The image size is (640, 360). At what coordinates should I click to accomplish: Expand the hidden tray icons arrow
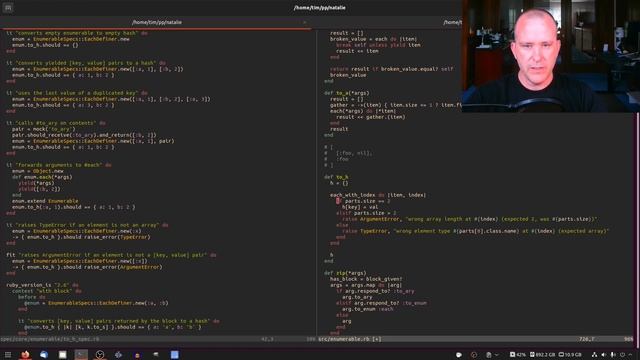tap(631, 355)
